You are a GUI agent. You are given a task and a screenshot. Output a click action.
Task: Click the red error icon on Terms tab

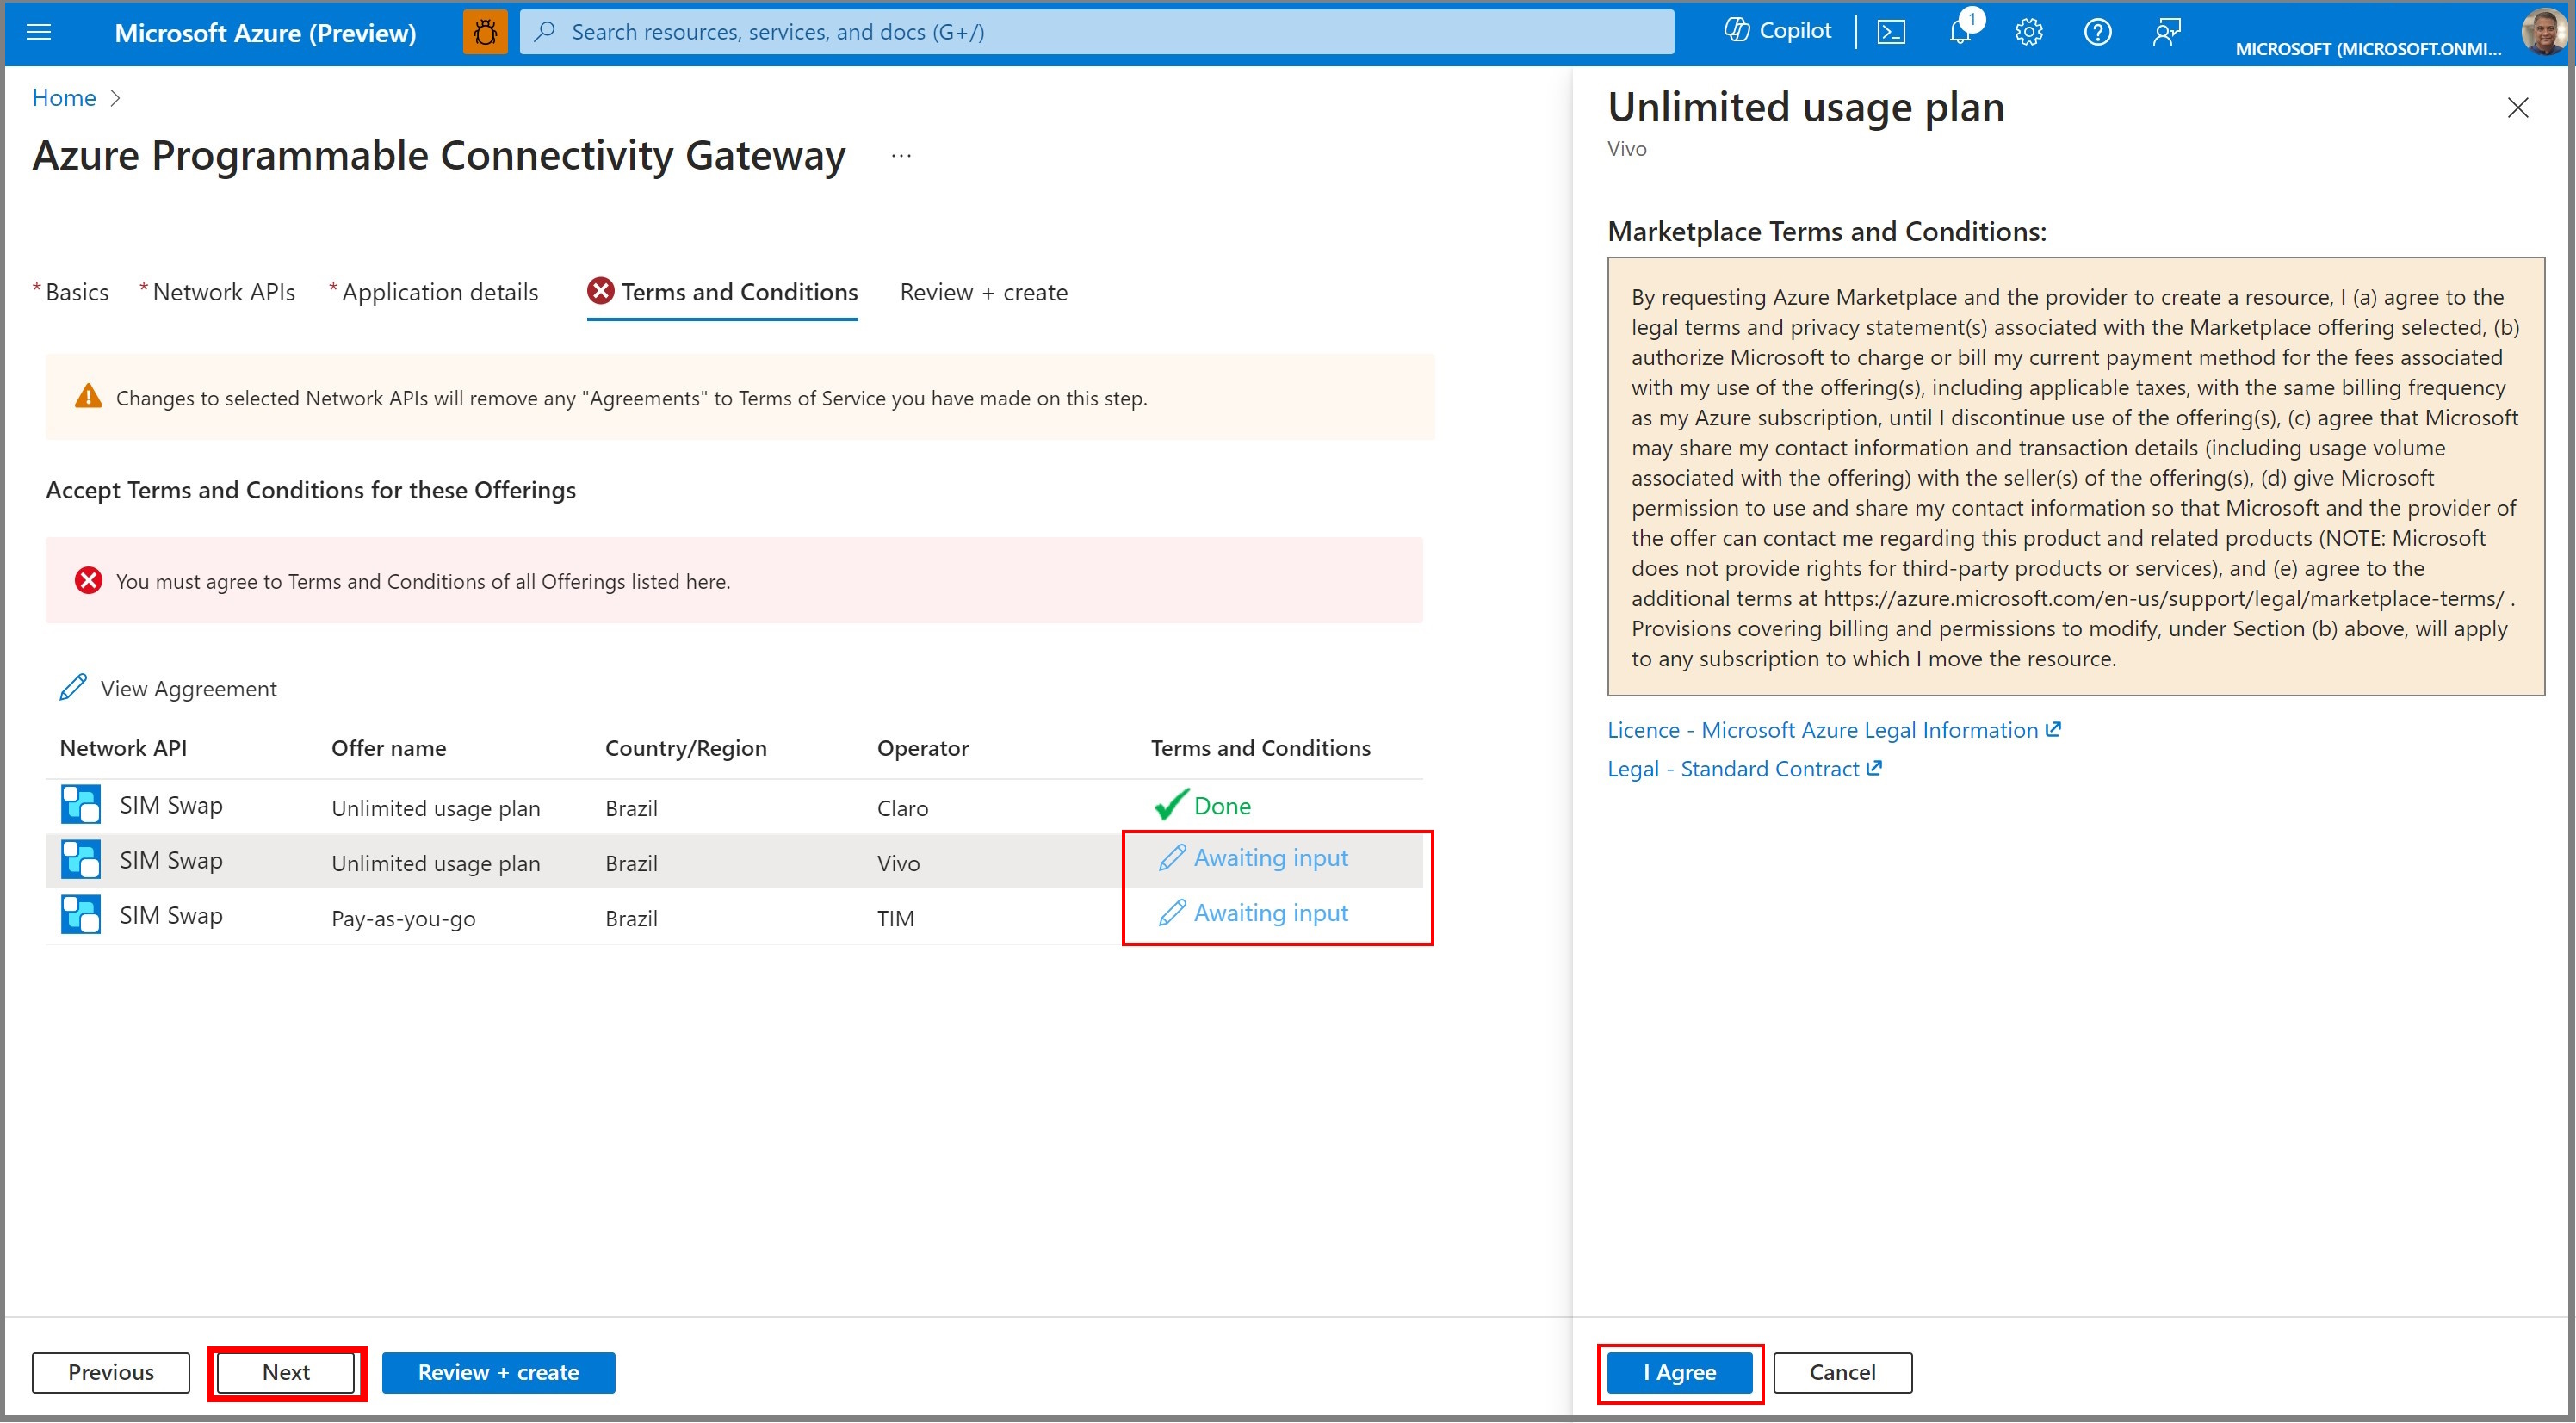(600, 291)
